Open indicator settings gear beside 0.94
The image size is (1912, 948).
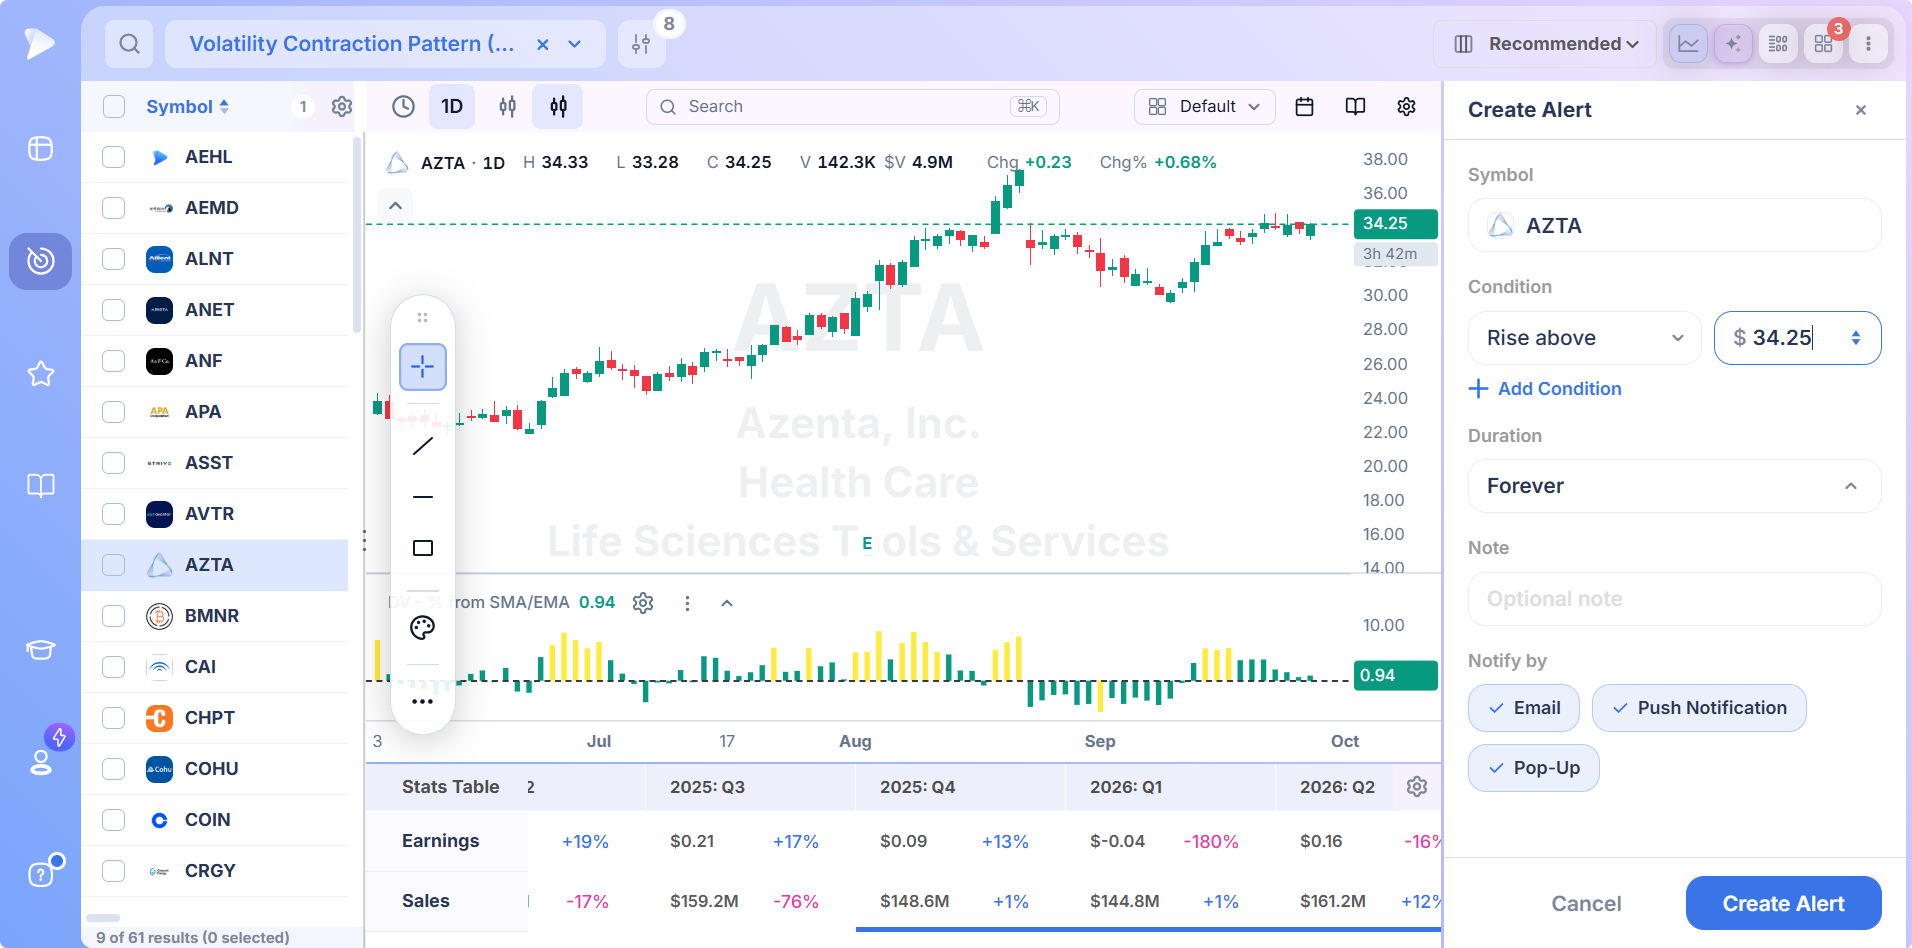click(x=643, y=603)
